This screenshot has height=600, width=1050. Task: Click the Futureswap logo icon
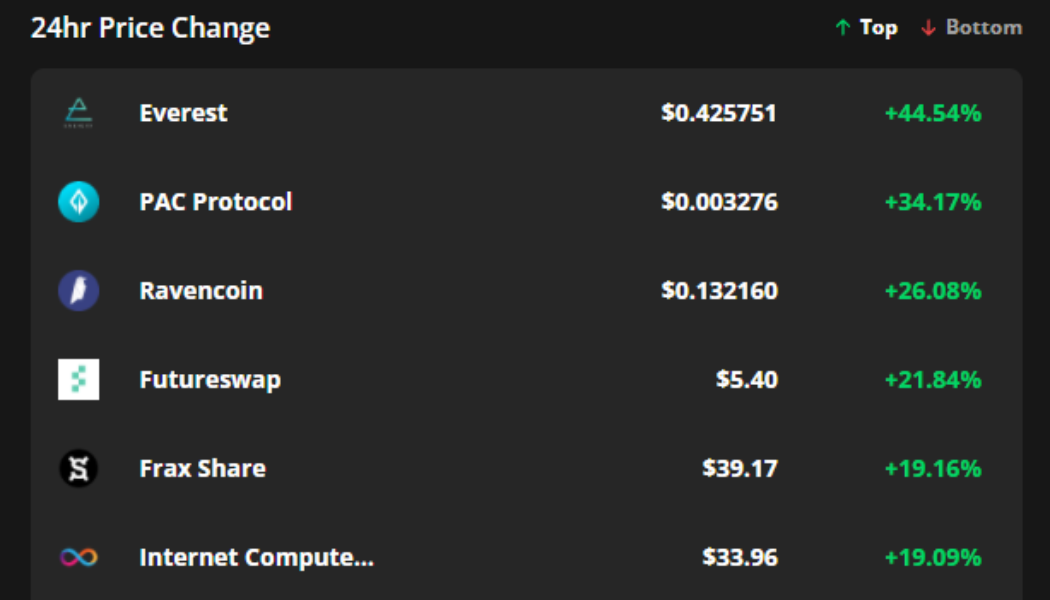coord(78,380)
